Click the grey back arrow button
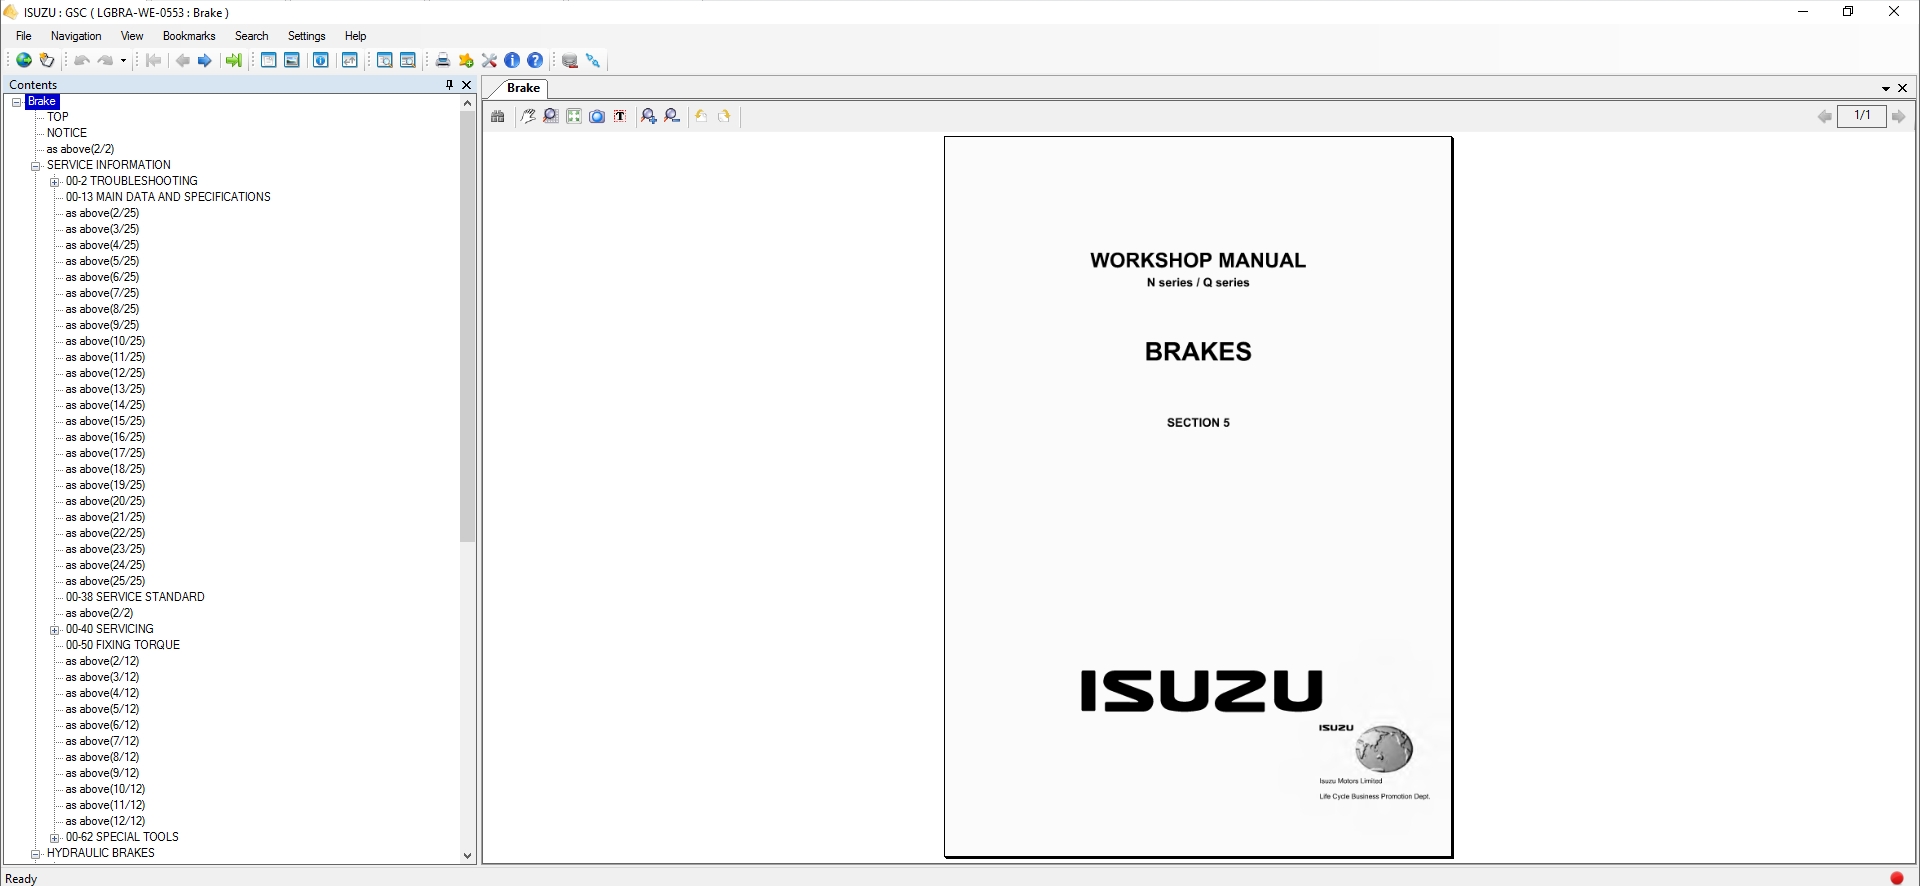This screenshot has width=1920, height=886. pyautogui.click(x=183, y=61)
